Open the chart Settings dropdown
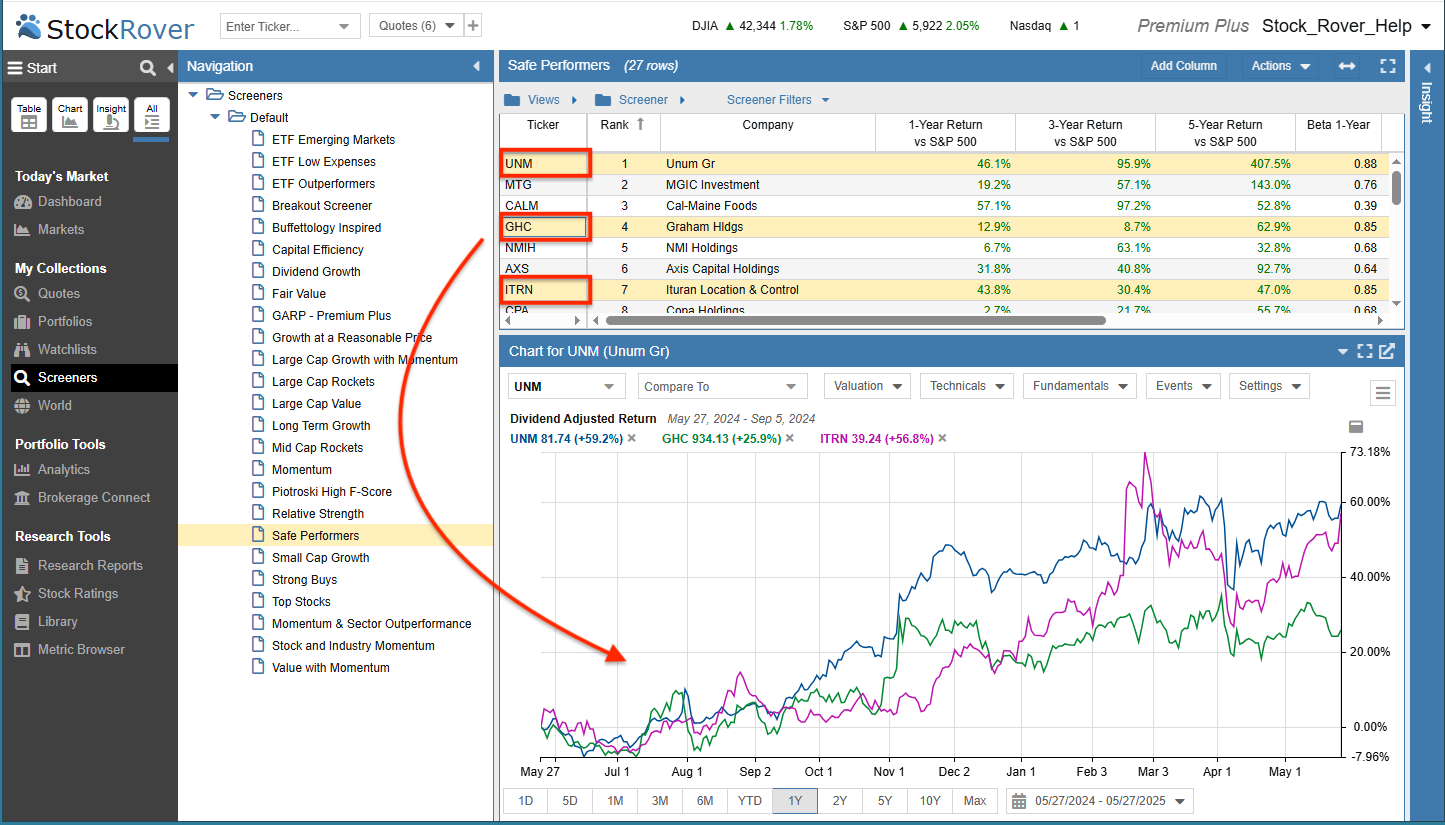 click(x=1269, y=386)
